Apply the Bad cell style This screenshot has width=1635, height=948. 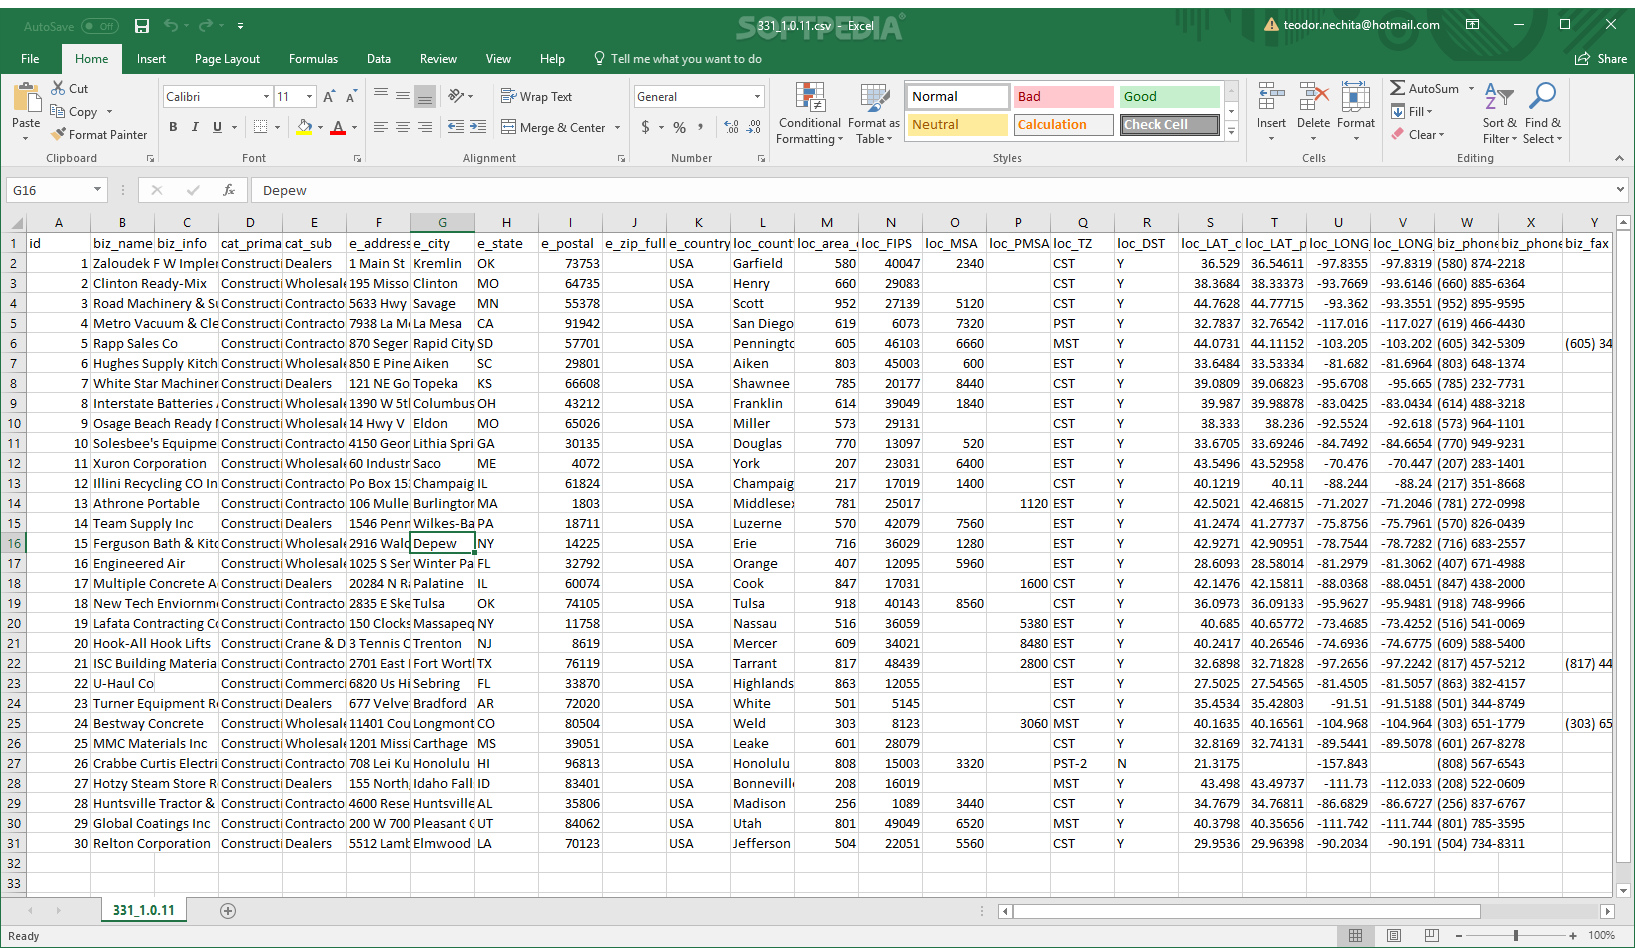click(x=1063, y=97)
